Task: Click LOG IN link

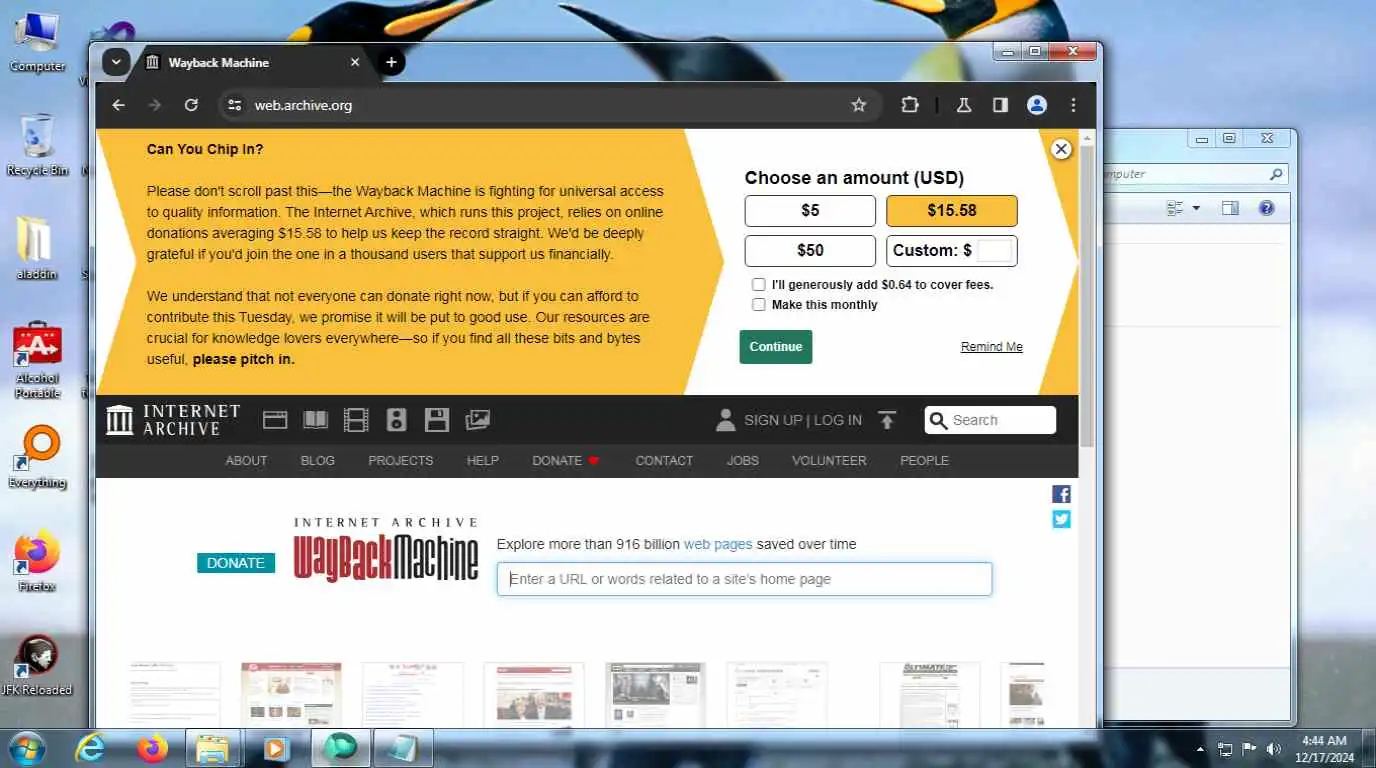Action: click(838, 420)
